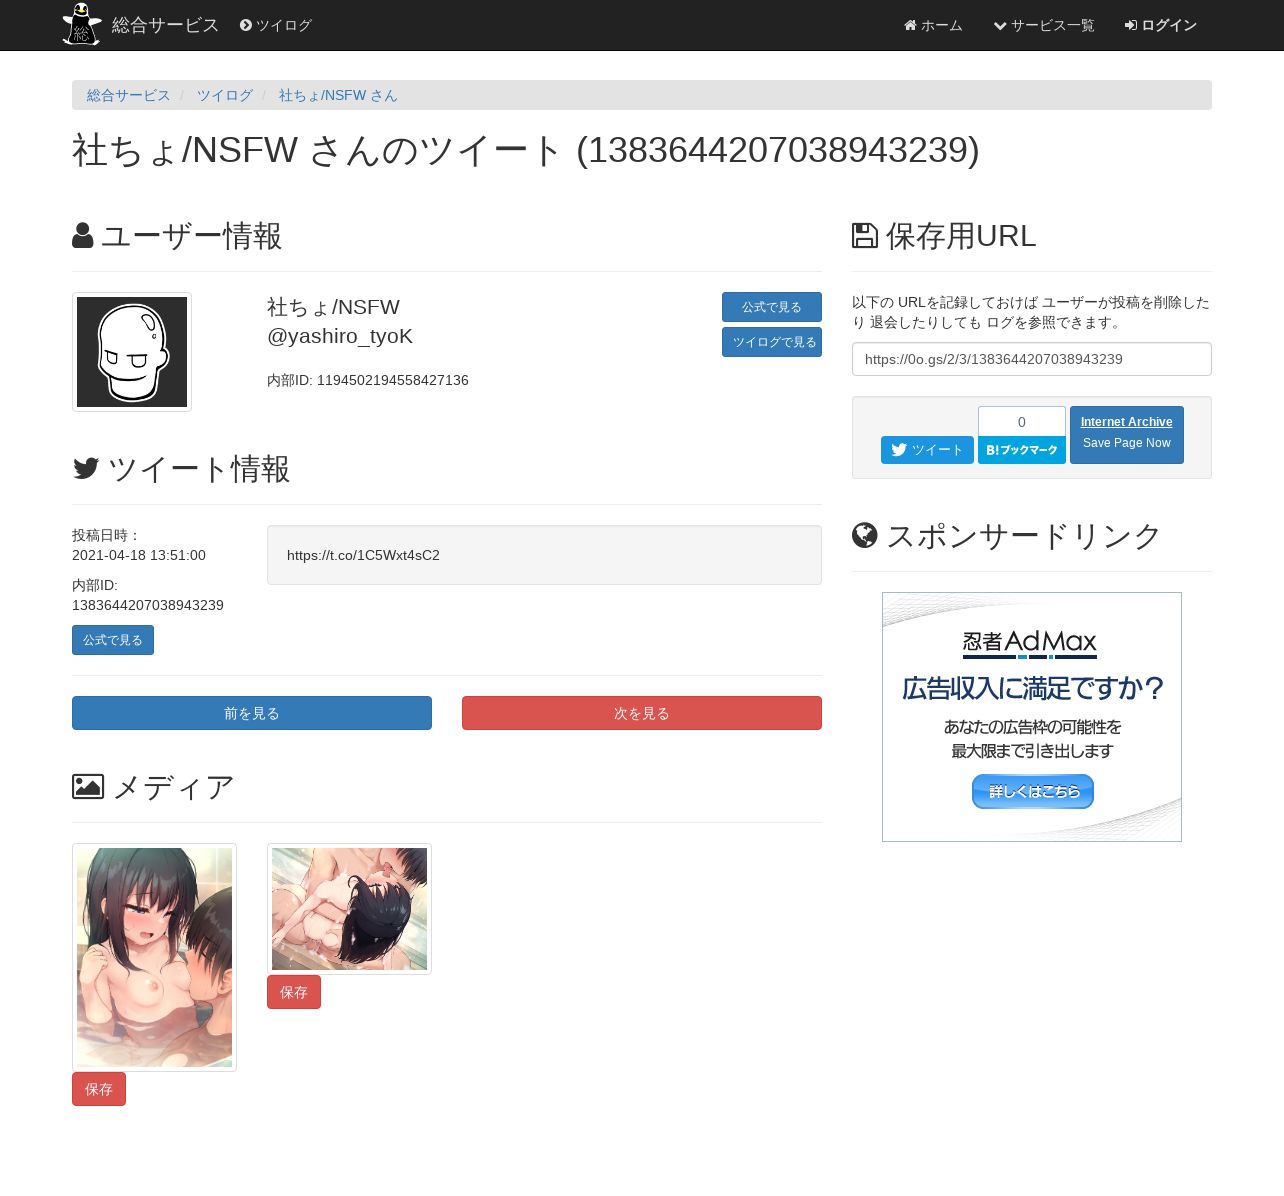Image resolution: width=1284 pixels, height=1196 pixels.
Task: Click 保存 button under first image
Action: click(x=99, y=1089)
